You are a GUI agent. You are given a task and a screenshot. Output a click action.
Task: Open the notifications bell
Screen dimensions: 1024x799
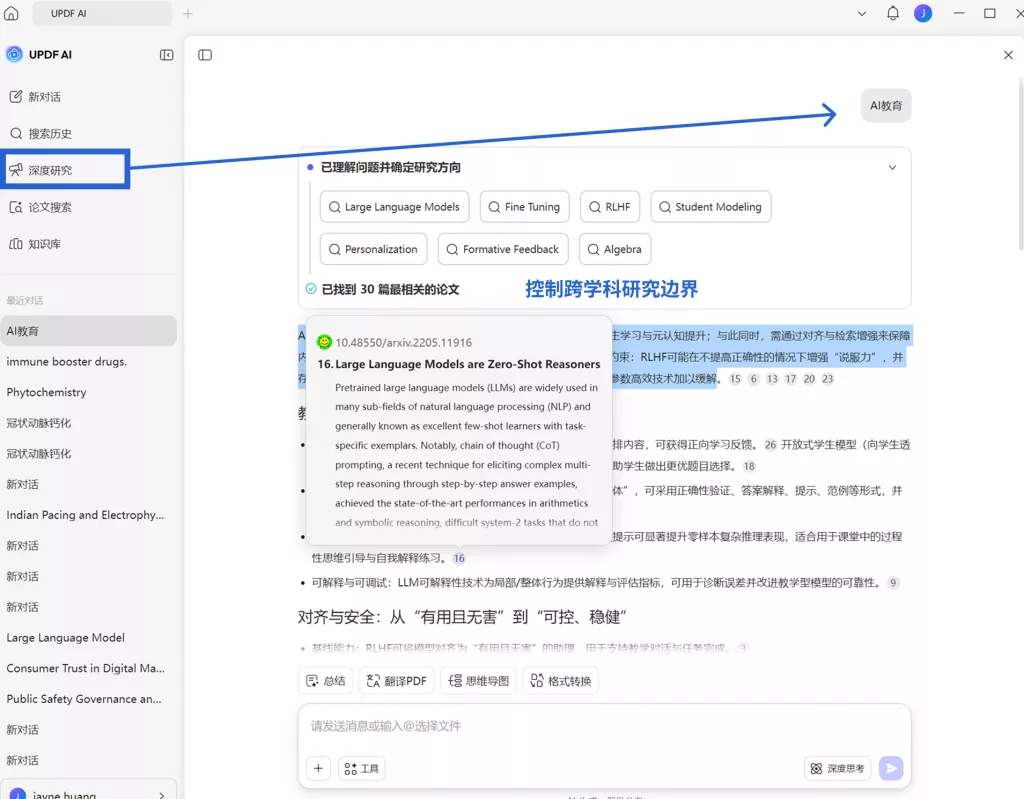coord(893,13)
